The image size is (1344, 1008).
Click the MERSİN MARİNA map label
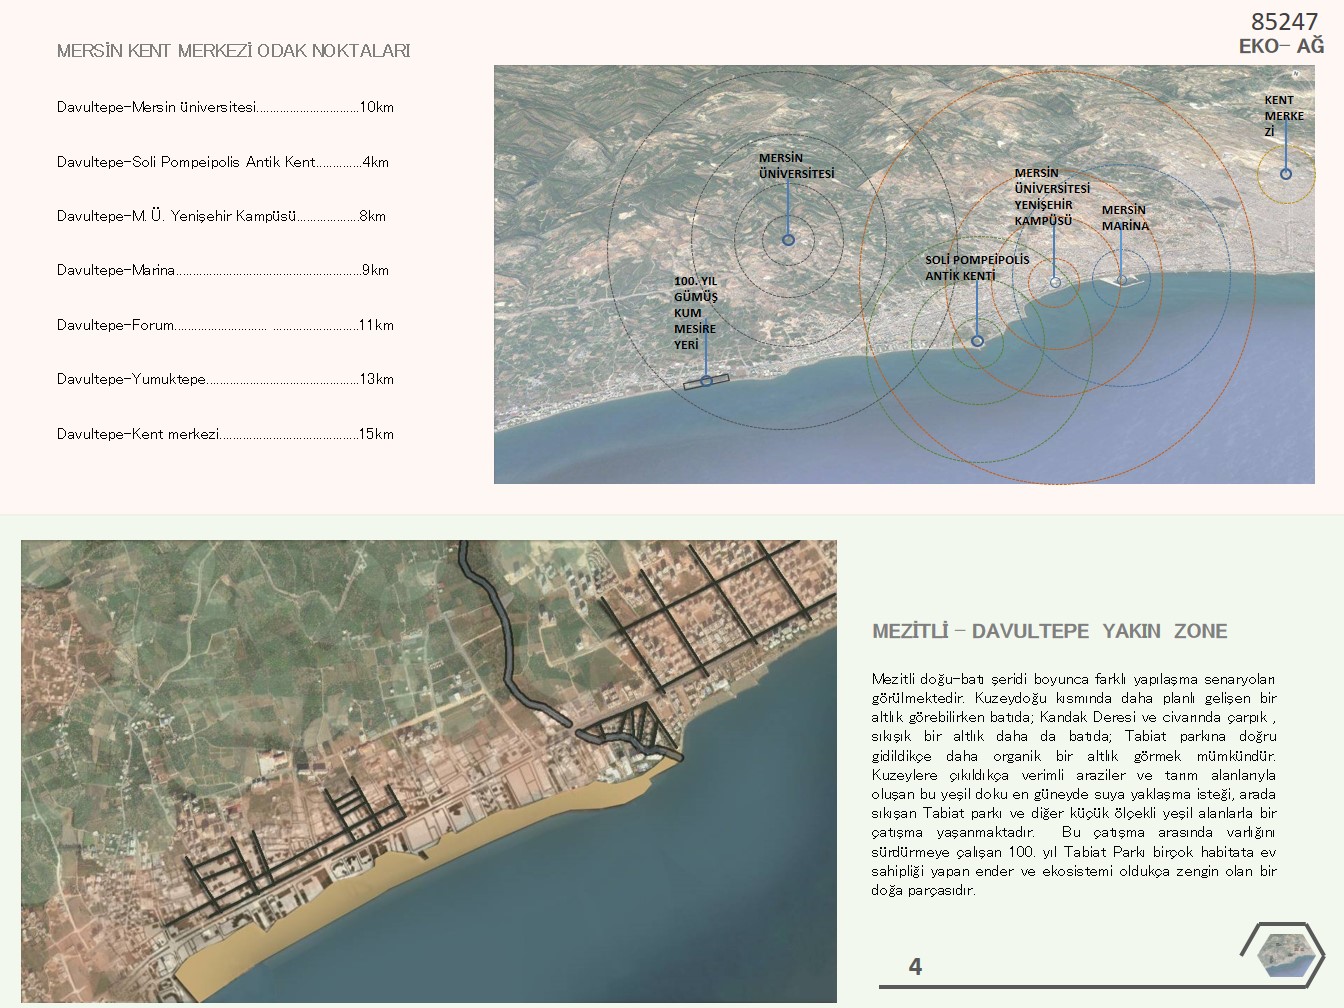[1125, 218]
